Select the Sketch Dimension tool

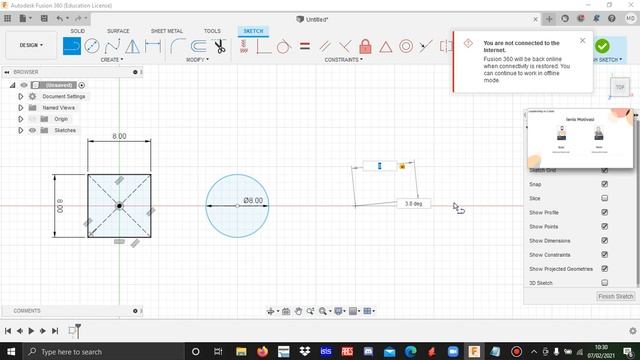point(153,46)
